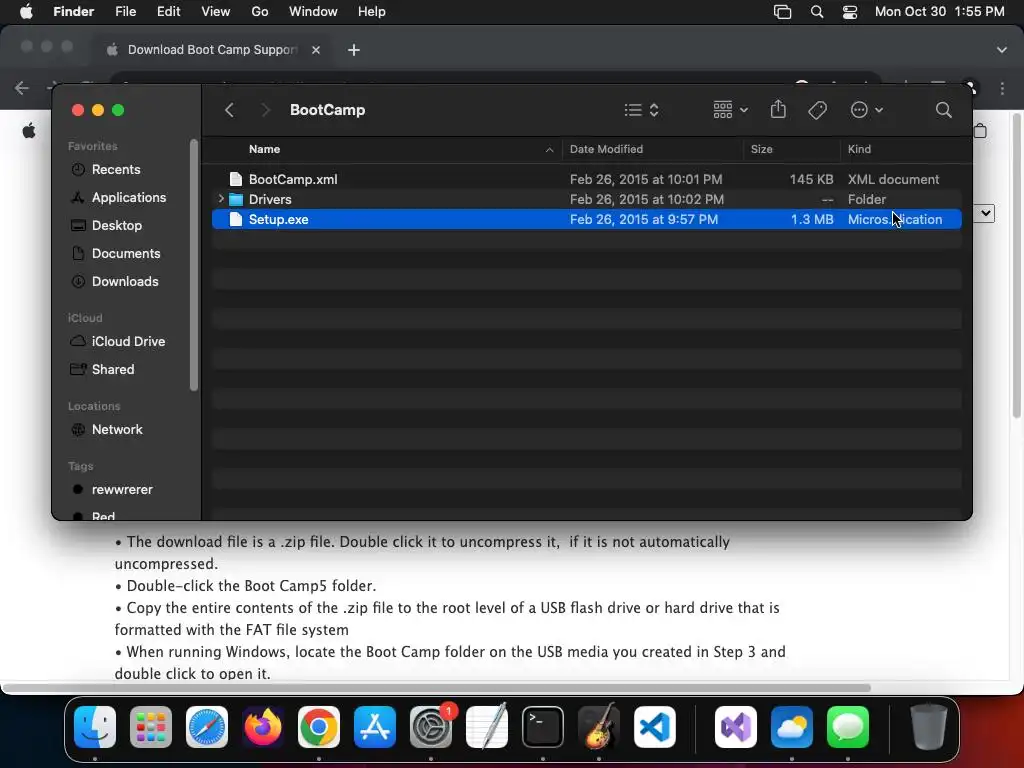Image resolution: width=1024 pixels, height=768 pixels.
Task: Open the browser three-dot menu
Action: click(x=1002, y=88)
